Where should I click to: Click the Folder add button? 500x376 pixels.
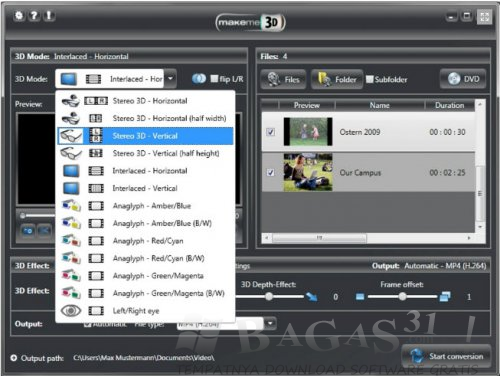pyautogui.click(x=337, y=79)
